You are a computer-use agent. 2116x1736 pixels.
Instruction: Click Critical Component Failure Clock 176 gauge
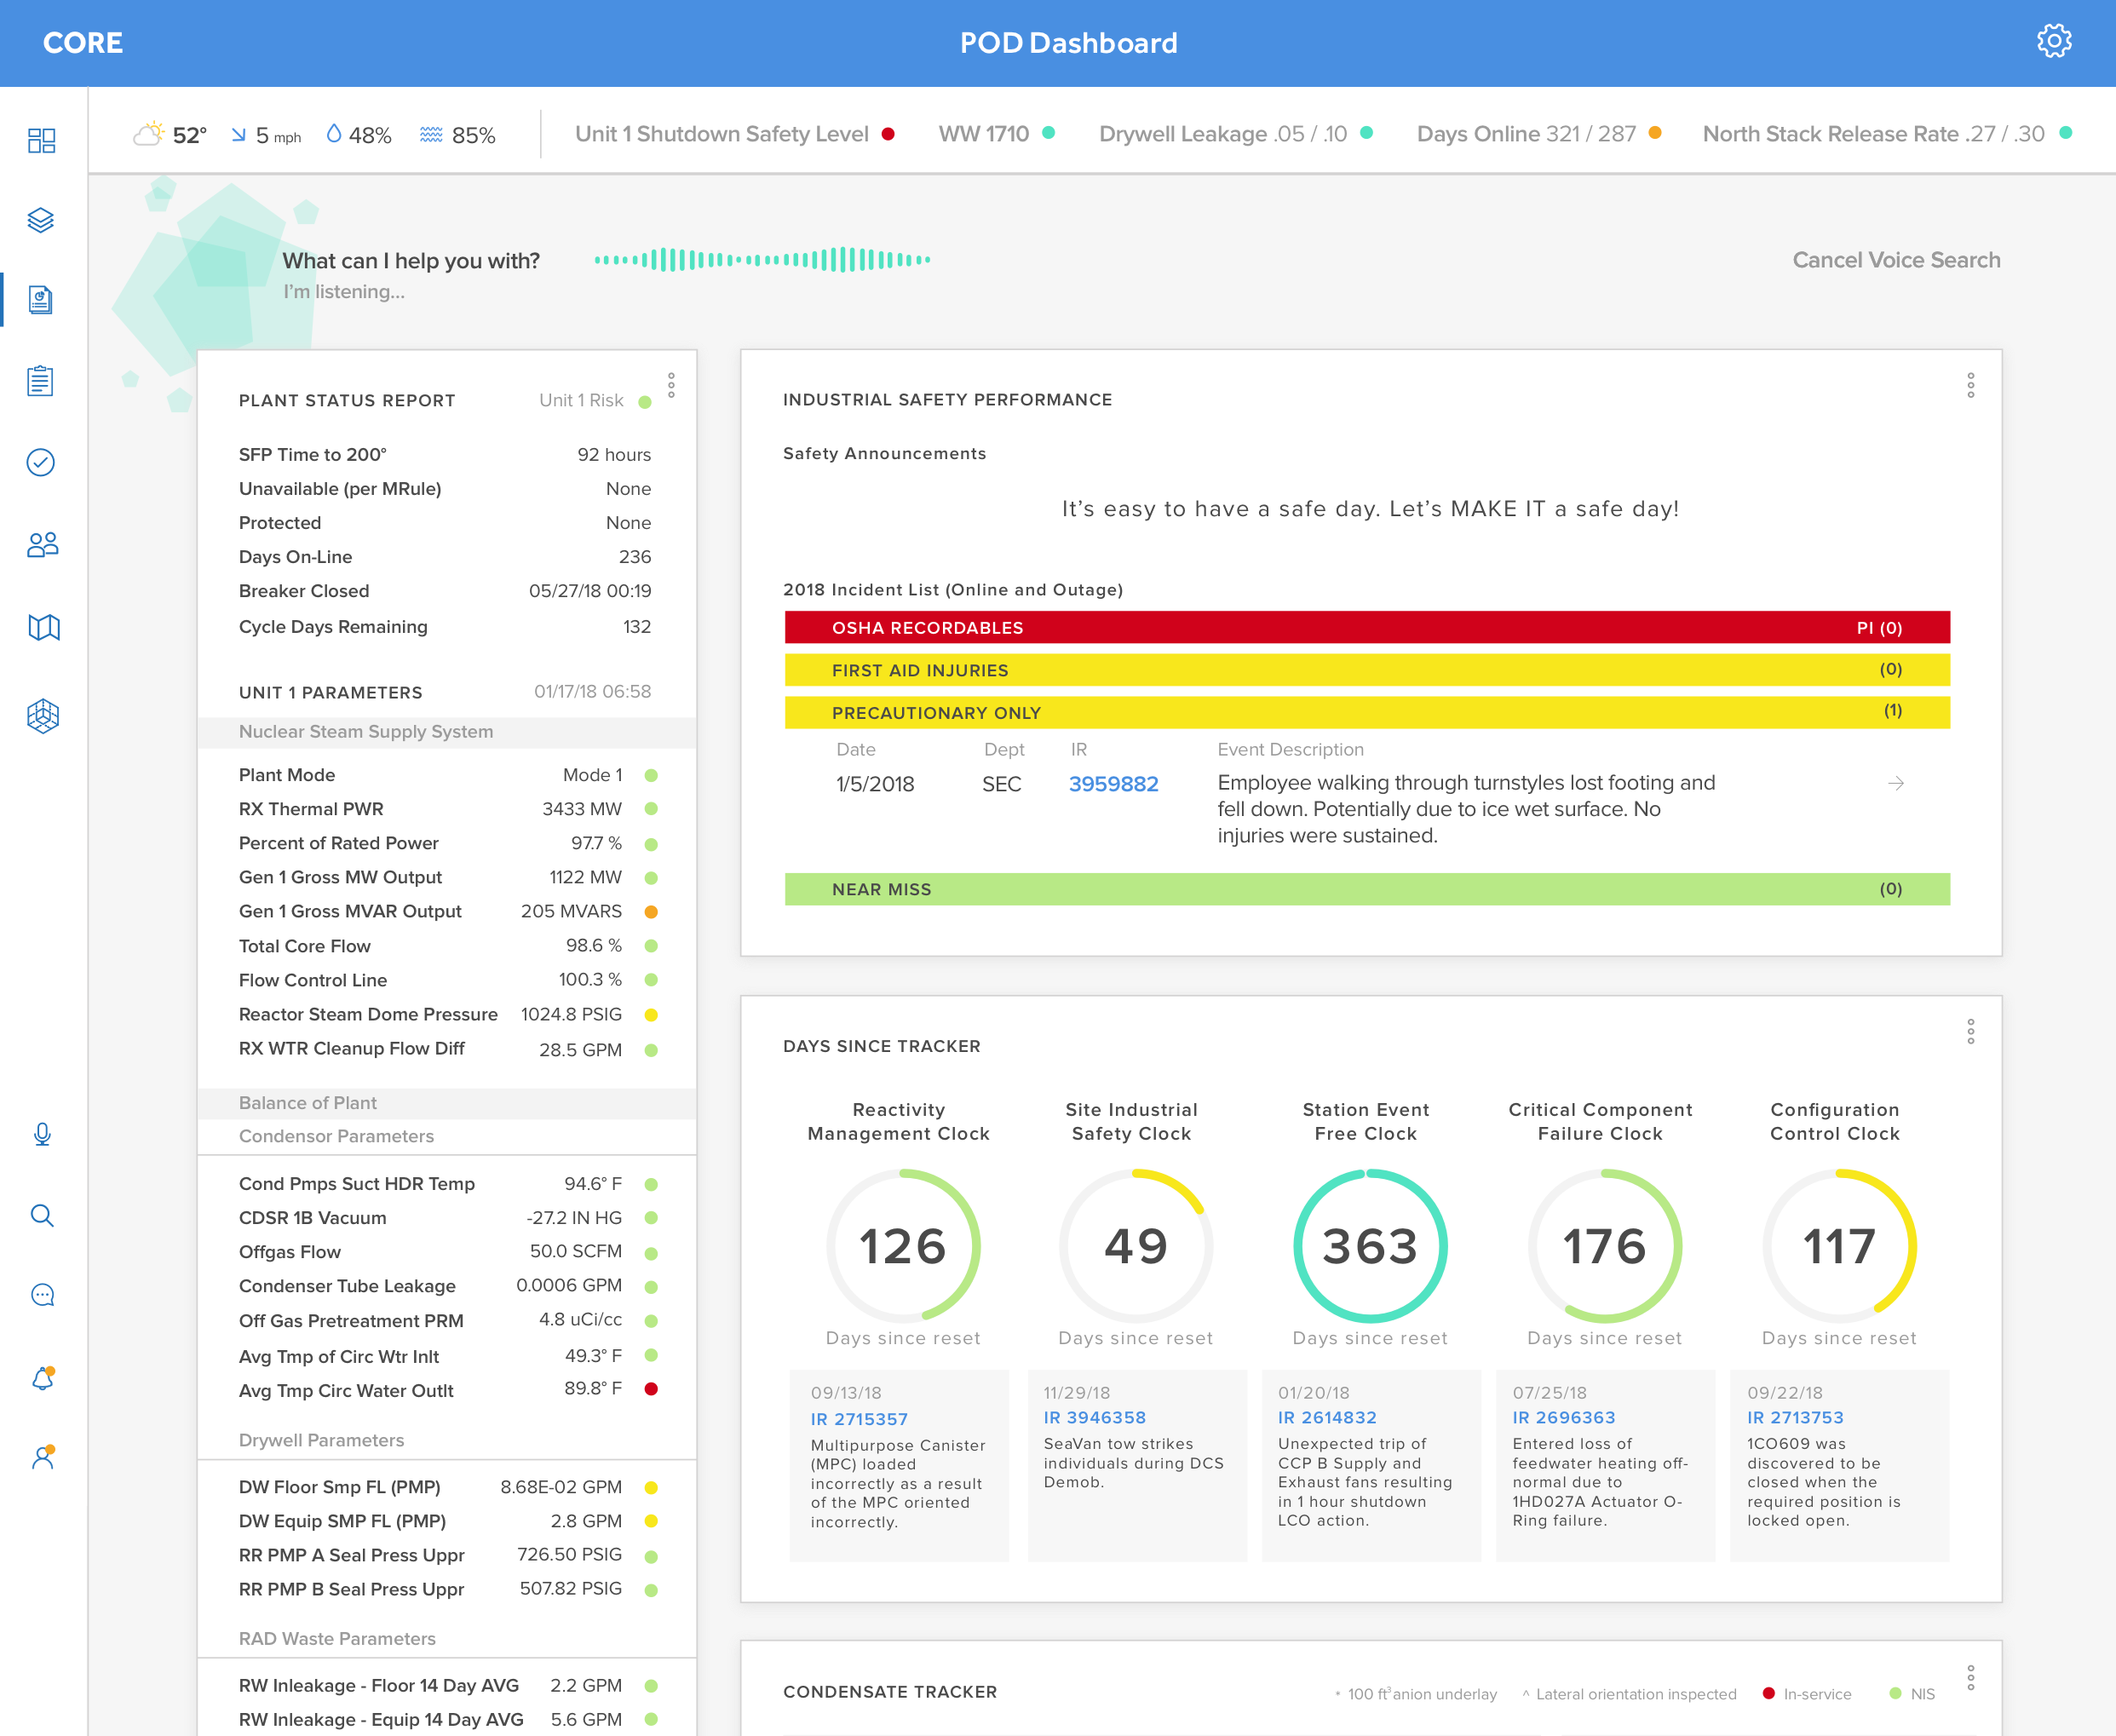coord(1604,1246)
